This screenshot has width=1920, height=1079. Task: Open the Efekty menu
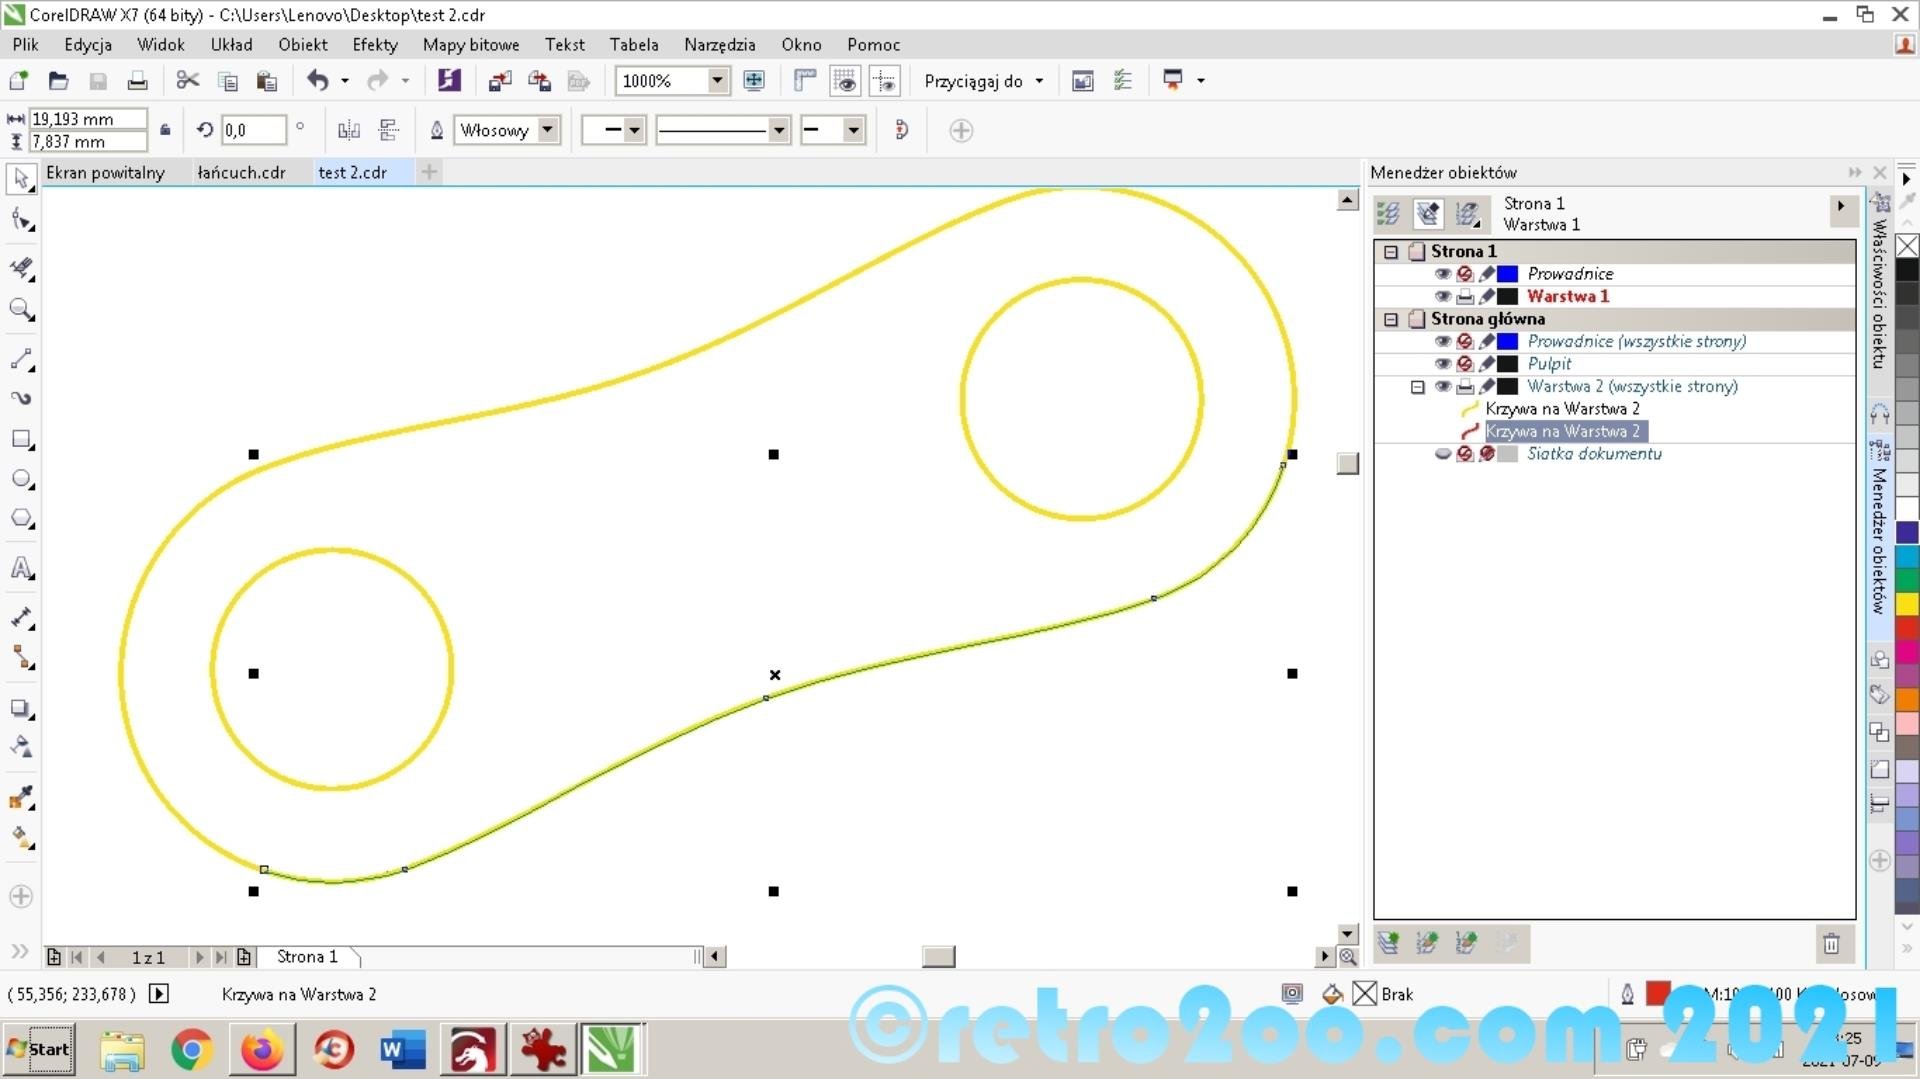point(374,44)
